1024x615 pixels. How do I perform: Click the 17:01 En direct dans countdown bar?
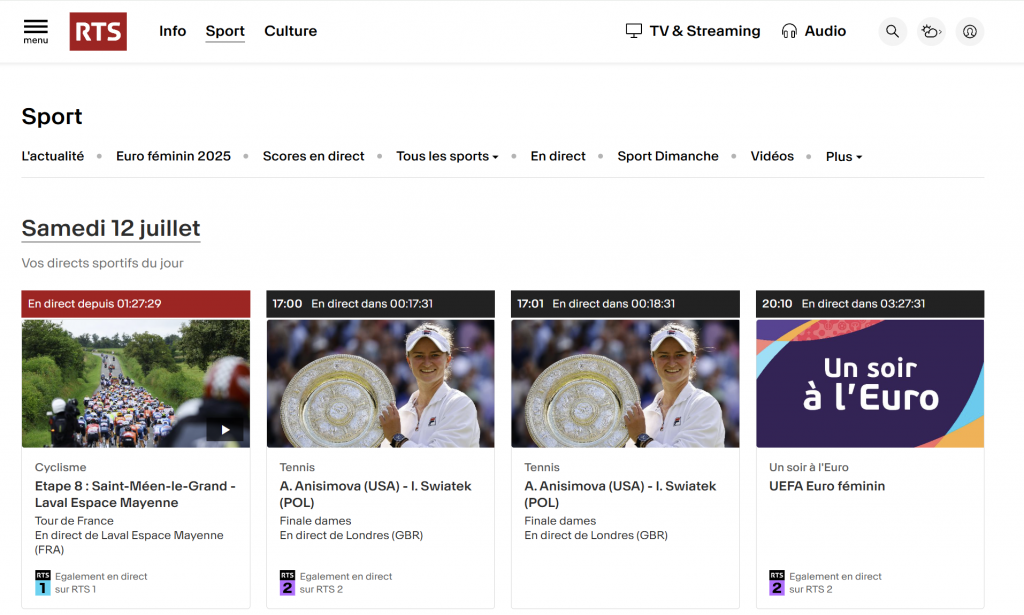pos(625,304)
